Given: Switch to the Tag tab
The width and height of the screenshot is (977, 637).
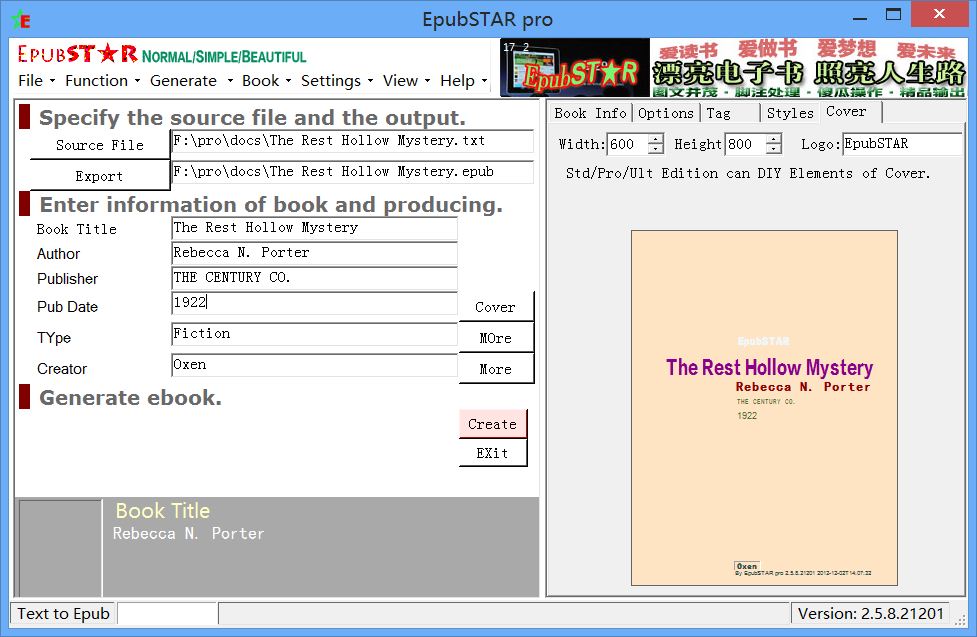Looking at the screenshot, I should [730, 113].
